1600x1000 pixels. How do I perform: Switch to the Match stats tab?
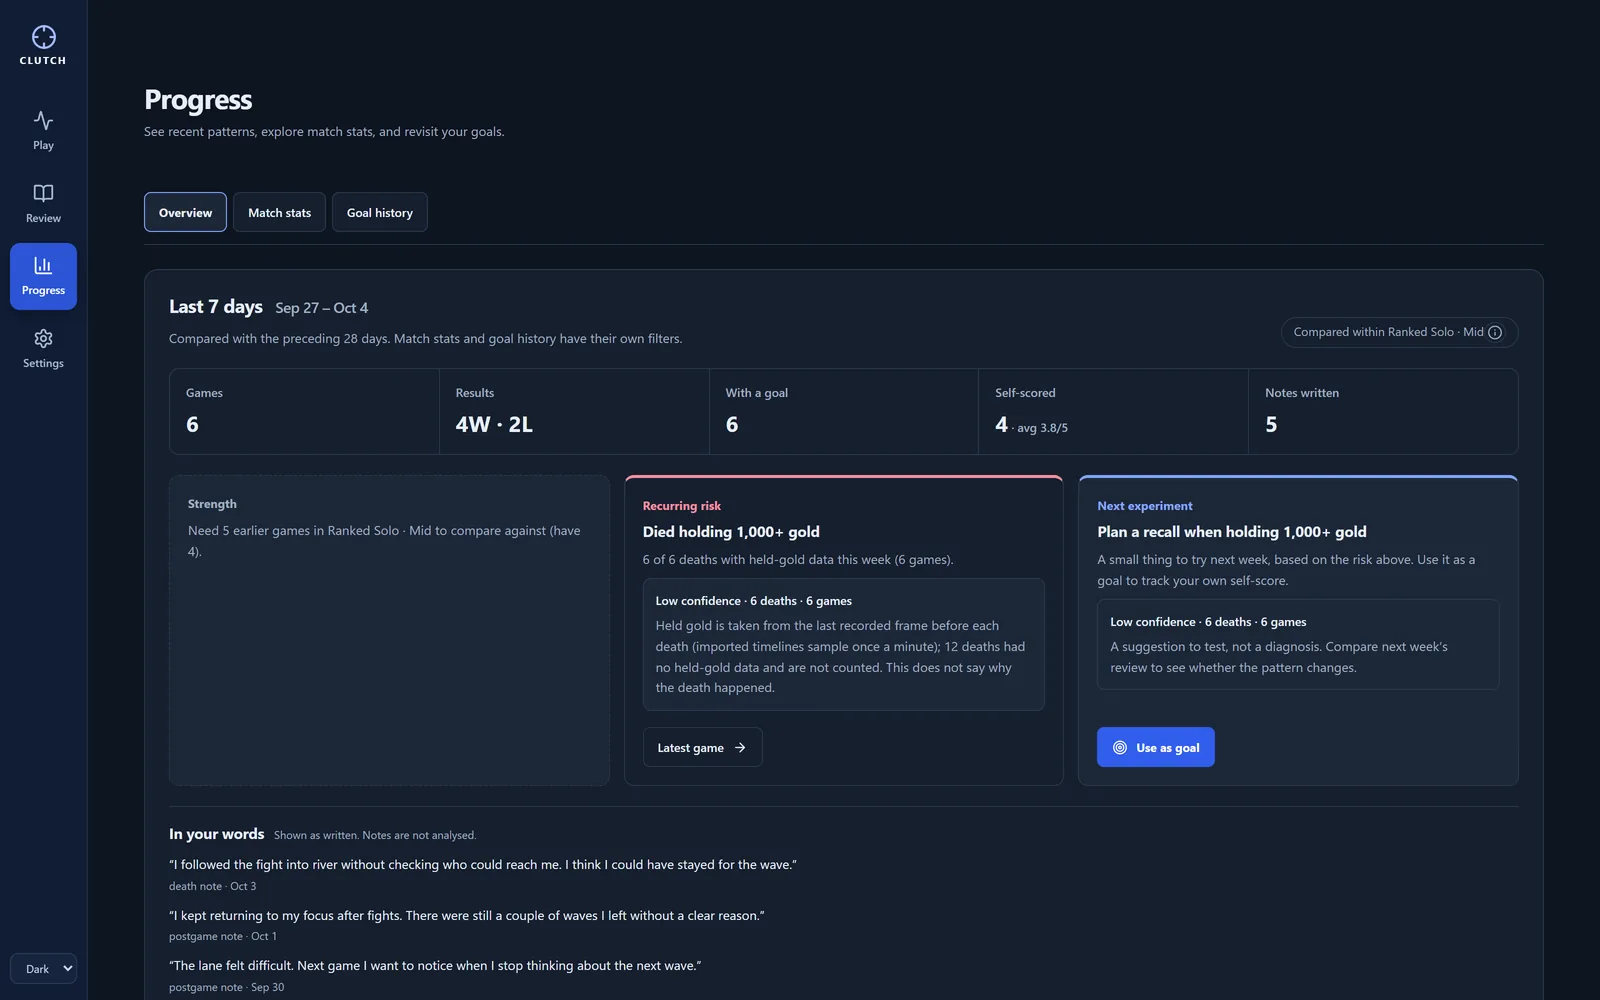(279, 212)
